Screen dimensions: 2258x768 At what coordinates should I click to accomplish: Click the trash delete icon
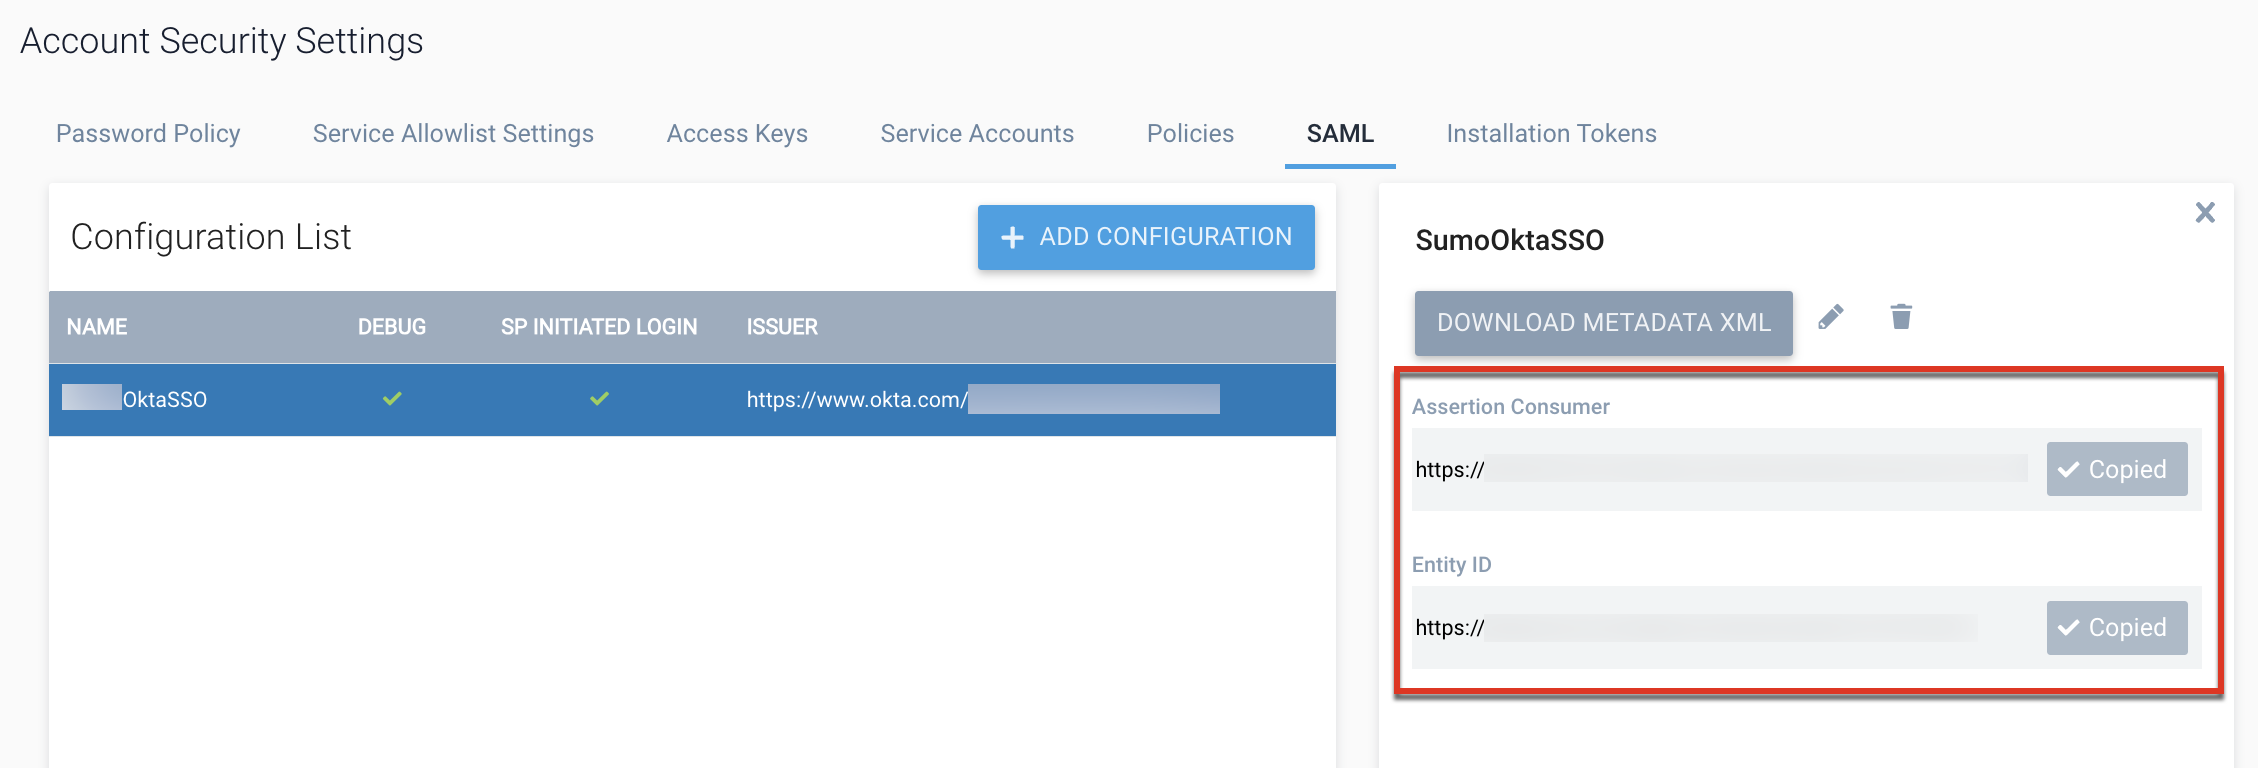pos(1901,317)
